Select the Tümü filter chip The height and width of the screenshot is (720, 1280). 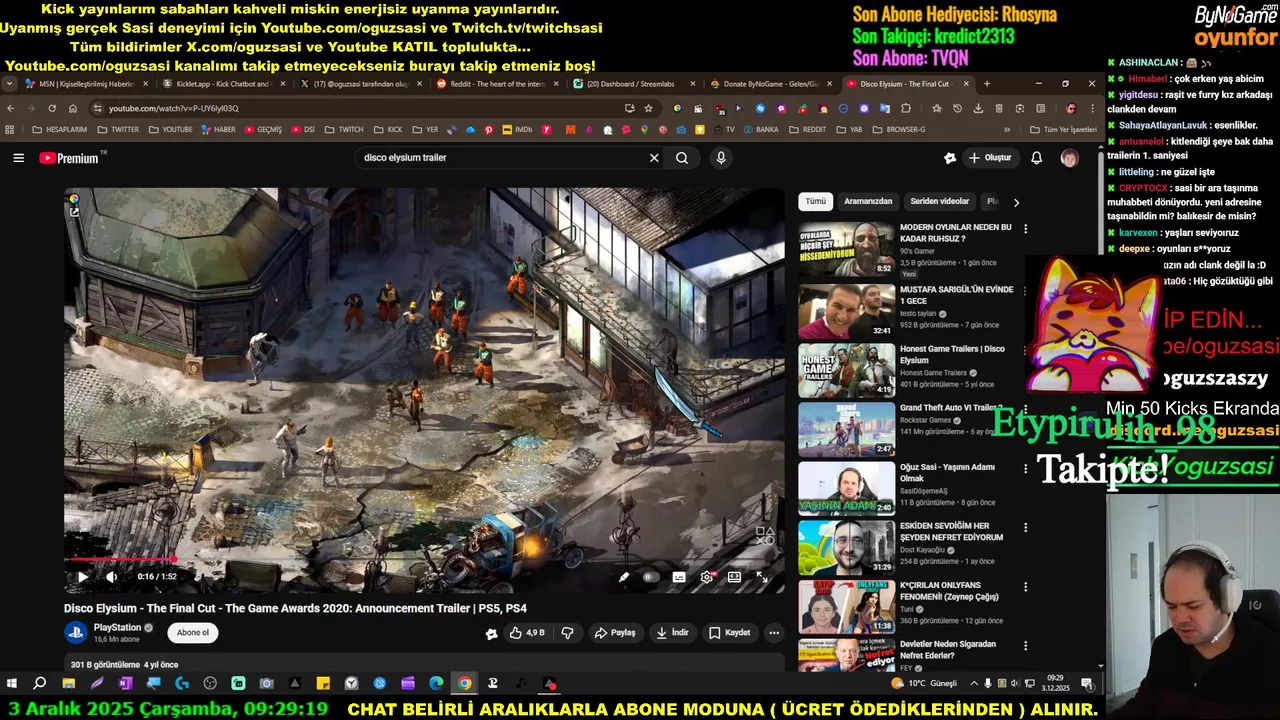(816, 201)
